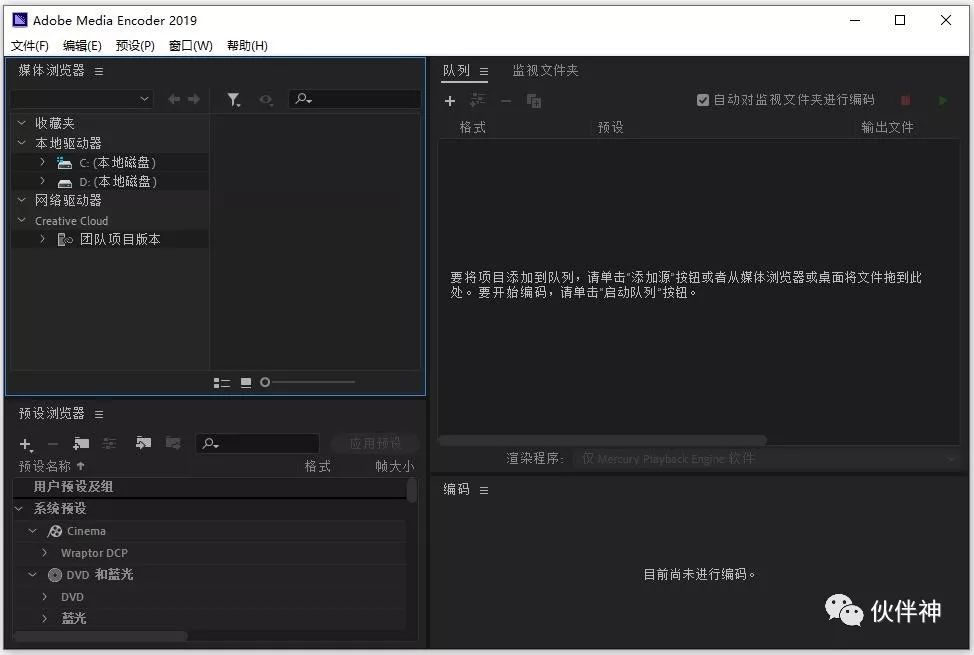
Task: Click the forward arrow in media browser
Action: [x=194, y=99]
